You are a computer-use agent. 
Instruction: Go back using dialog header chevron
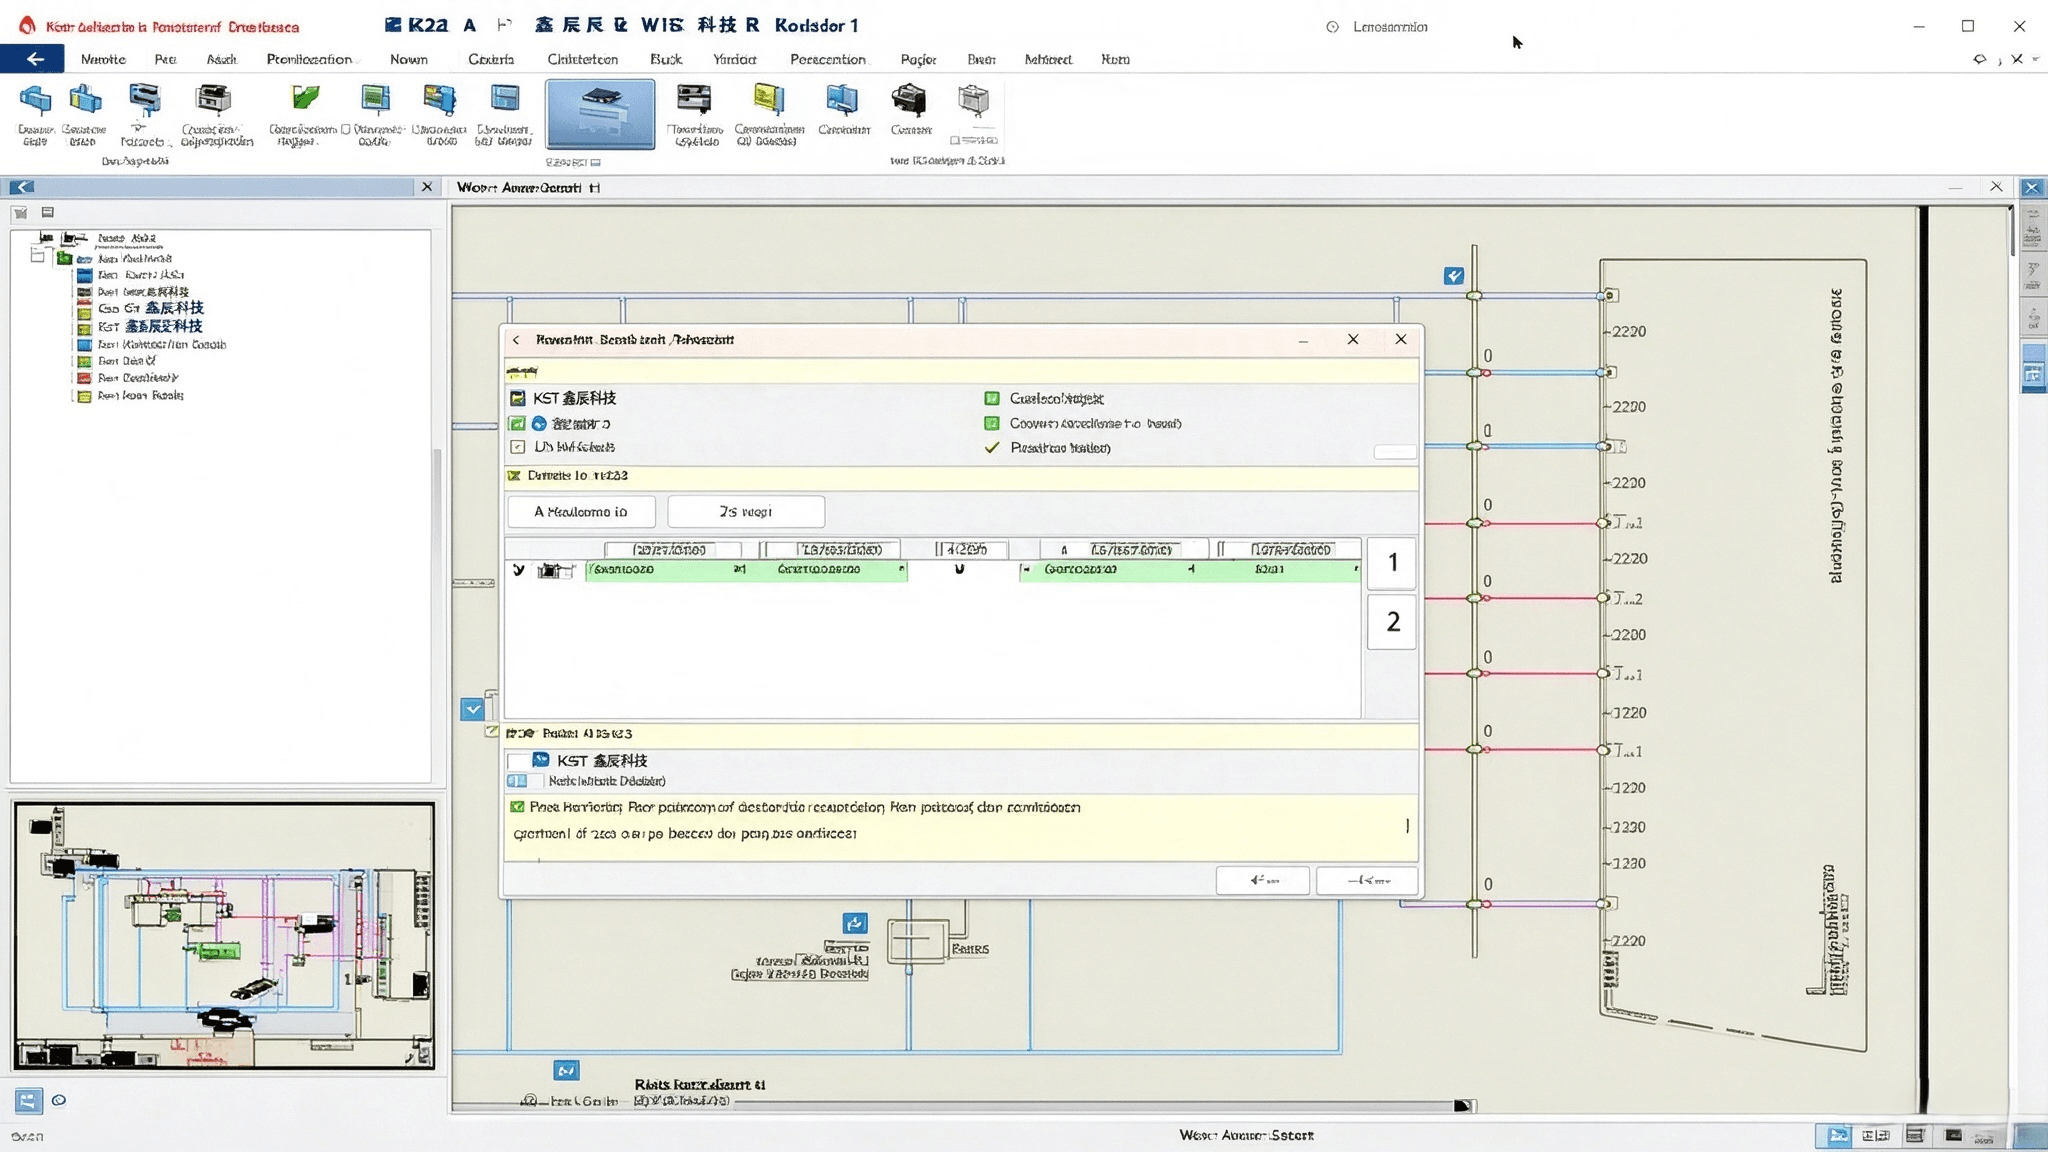pos(516,340)
